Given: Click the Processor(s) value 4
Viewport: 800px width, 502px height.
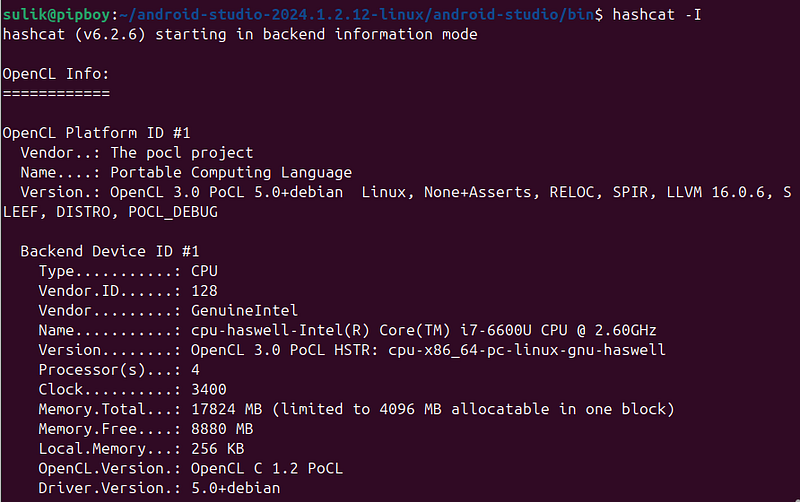Looking at the screenshot, I should click(195, 370).
